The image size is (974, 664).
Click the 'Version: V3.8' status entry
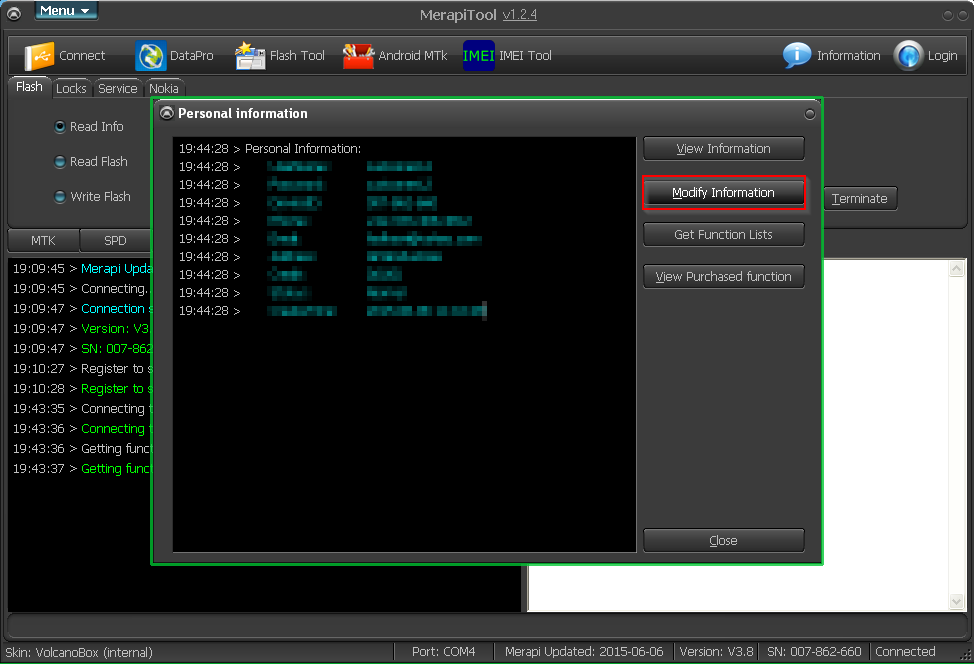pos(716,652)
